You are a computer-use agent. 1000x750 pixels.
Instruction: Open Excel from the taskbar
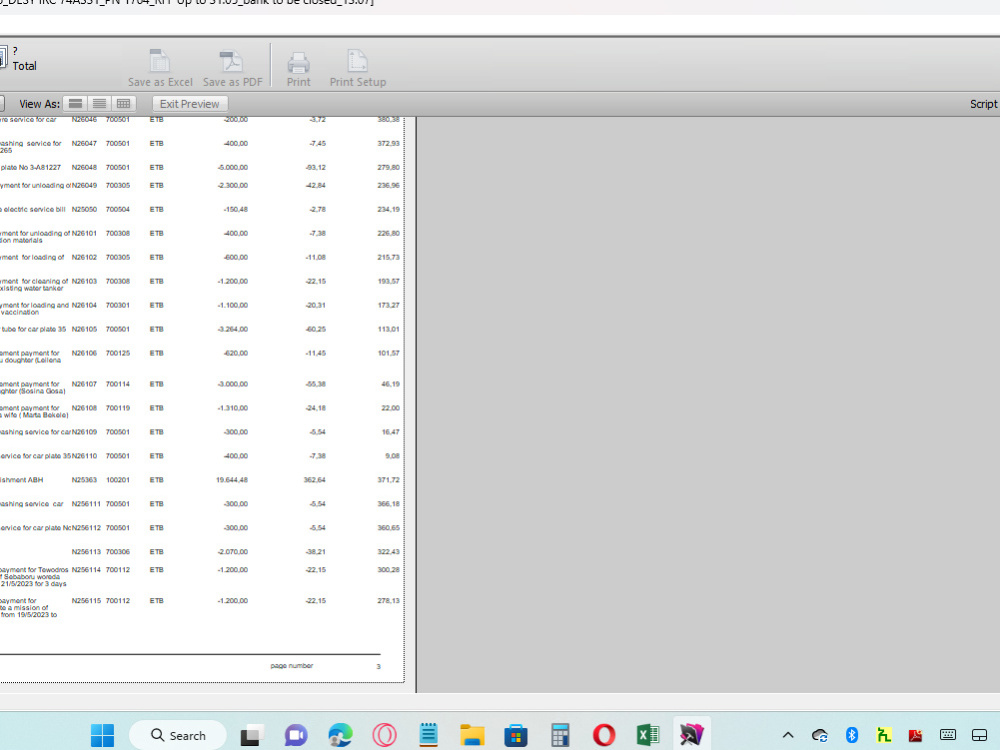coord(648,735)
